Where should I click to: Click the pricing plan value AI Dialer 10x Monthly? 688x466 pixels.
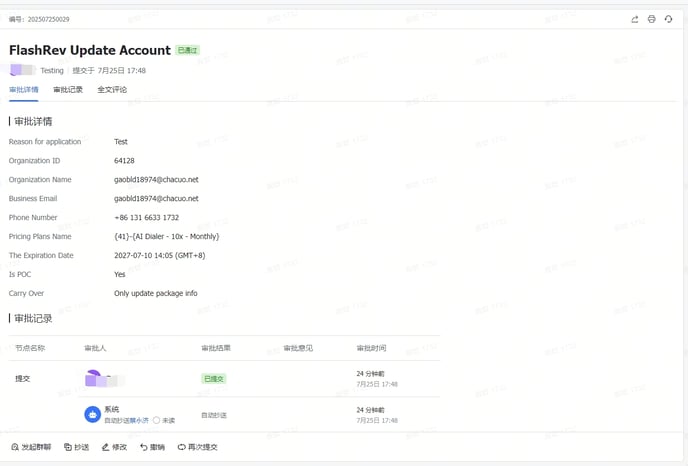click(166, 236)
